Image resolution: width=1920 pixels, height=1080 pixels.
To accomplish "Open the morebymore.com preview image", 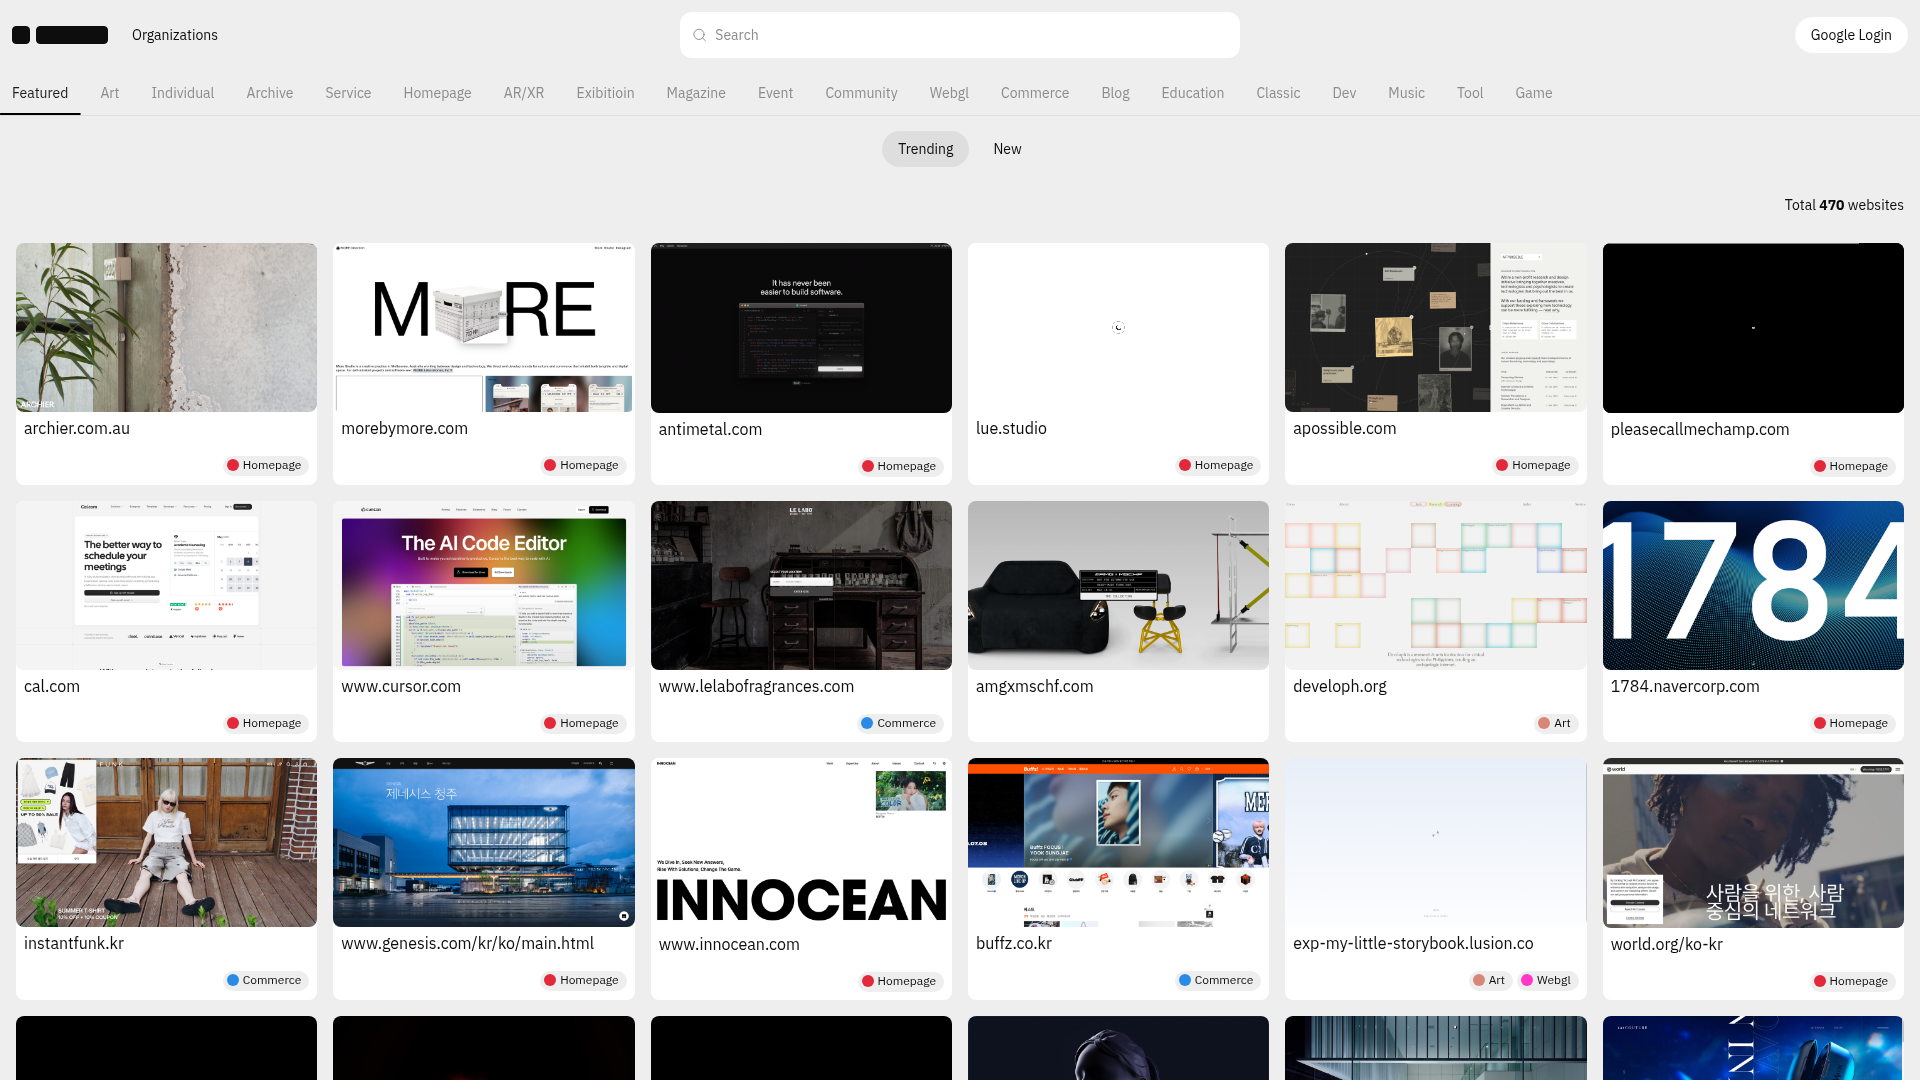I will click(484, 327).
